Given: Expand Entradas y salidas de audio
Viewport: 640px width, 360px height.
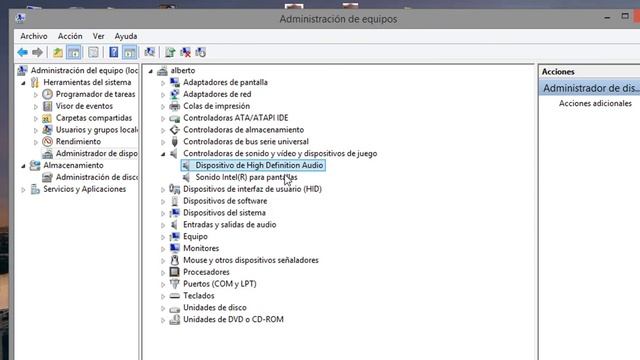Looking at the screenshot, I should pyautogui.click(x=163, y=225).
